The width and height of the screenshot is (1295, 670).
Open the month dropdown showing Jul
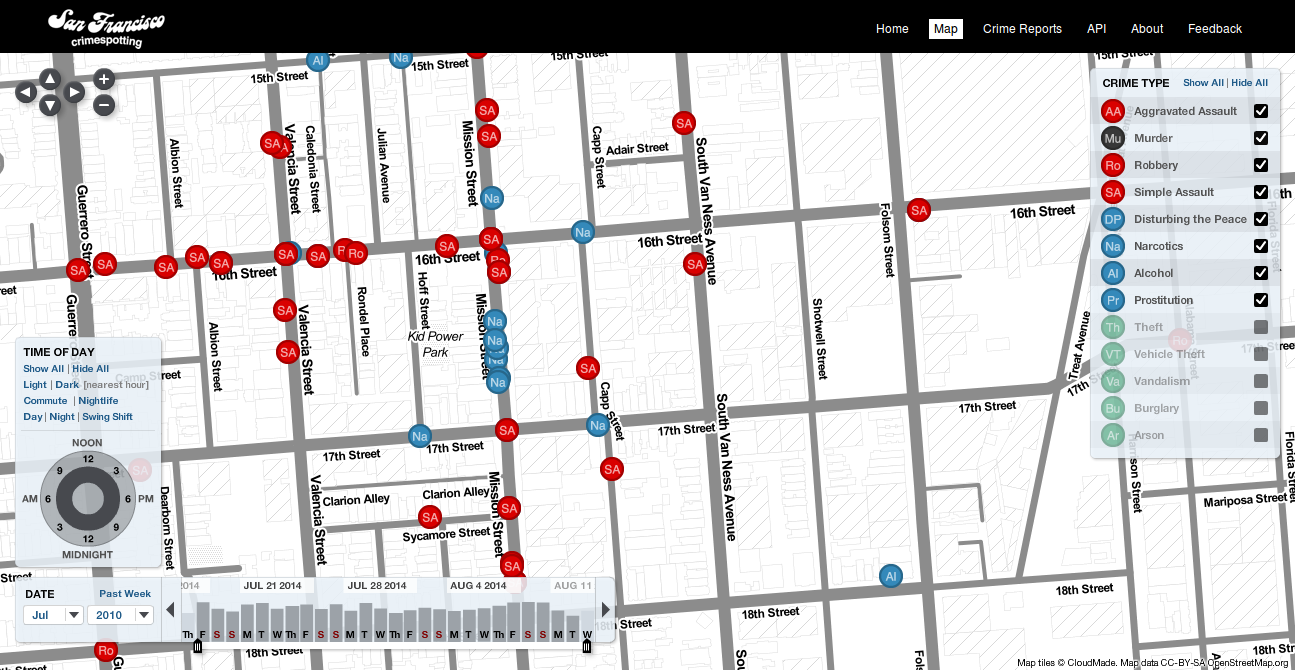tap(53, 615)
